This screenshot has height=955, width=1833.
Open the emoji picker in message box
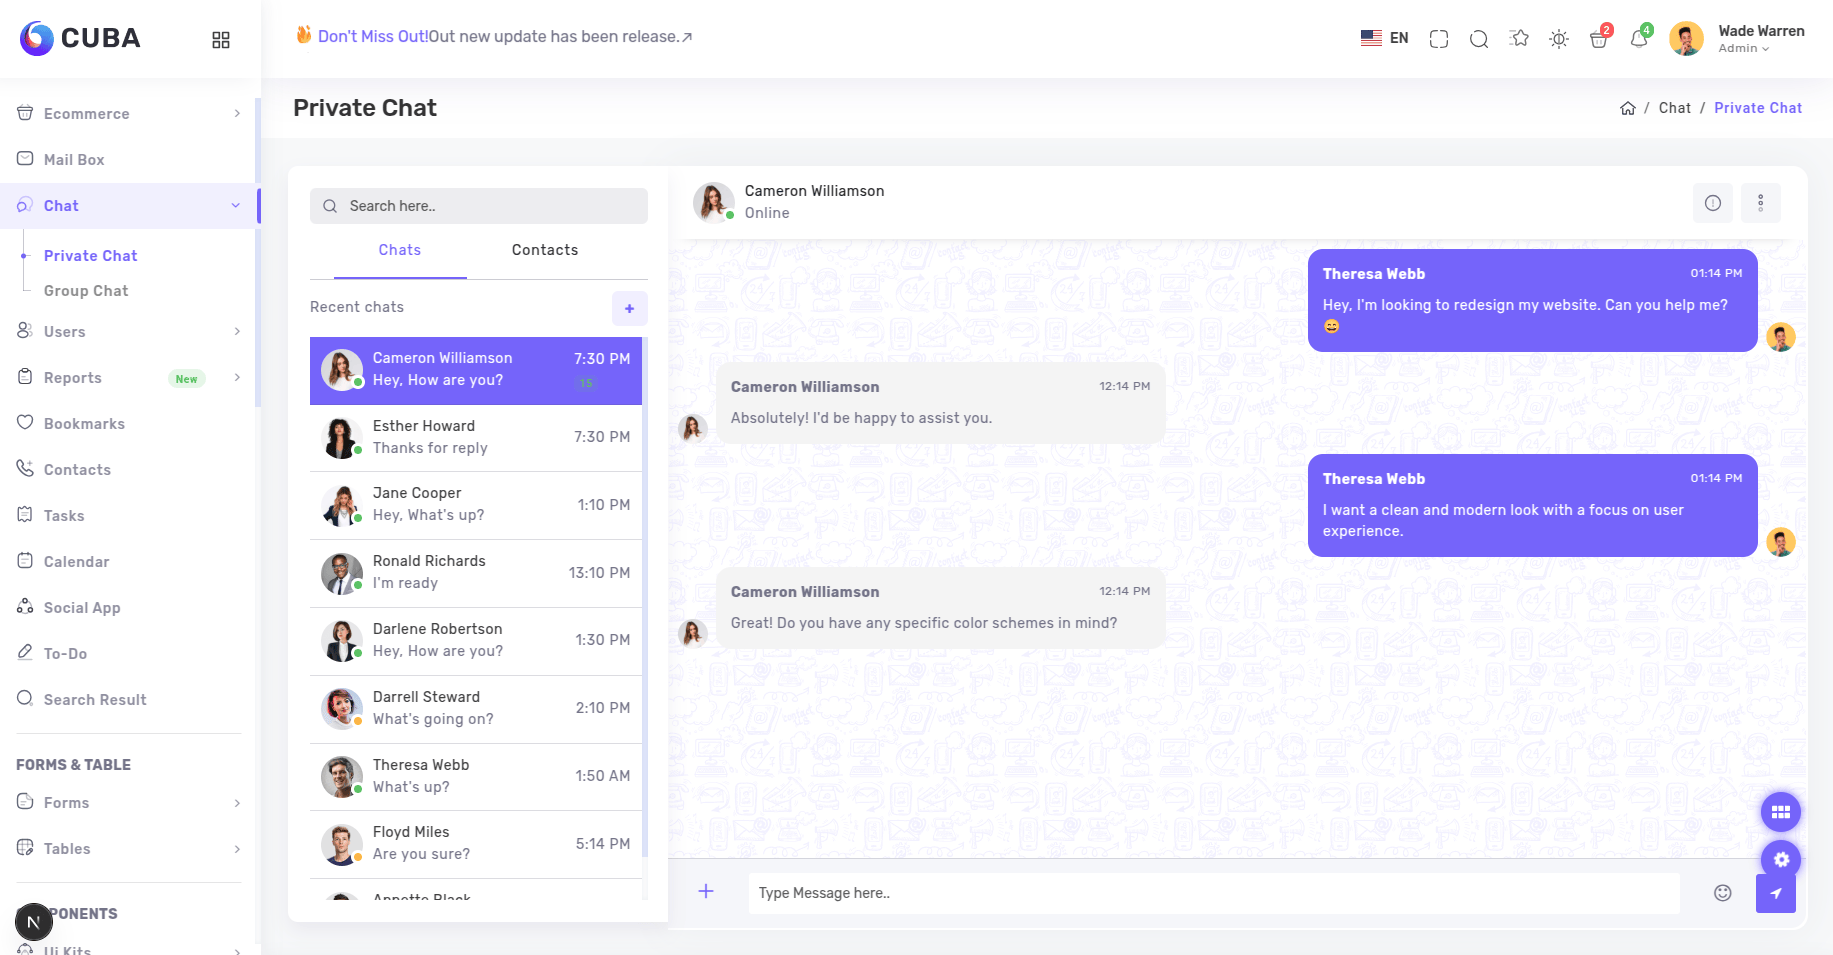(x=1722, y=893)
